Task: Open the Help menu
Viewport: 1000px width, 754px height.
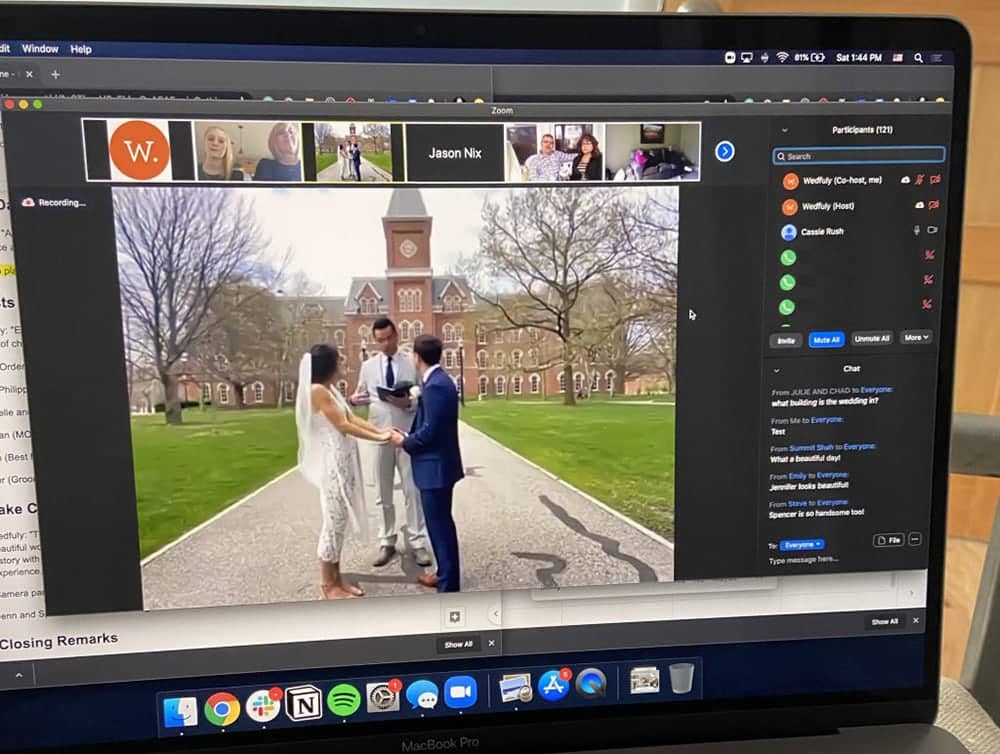Action: coord(81,49)
